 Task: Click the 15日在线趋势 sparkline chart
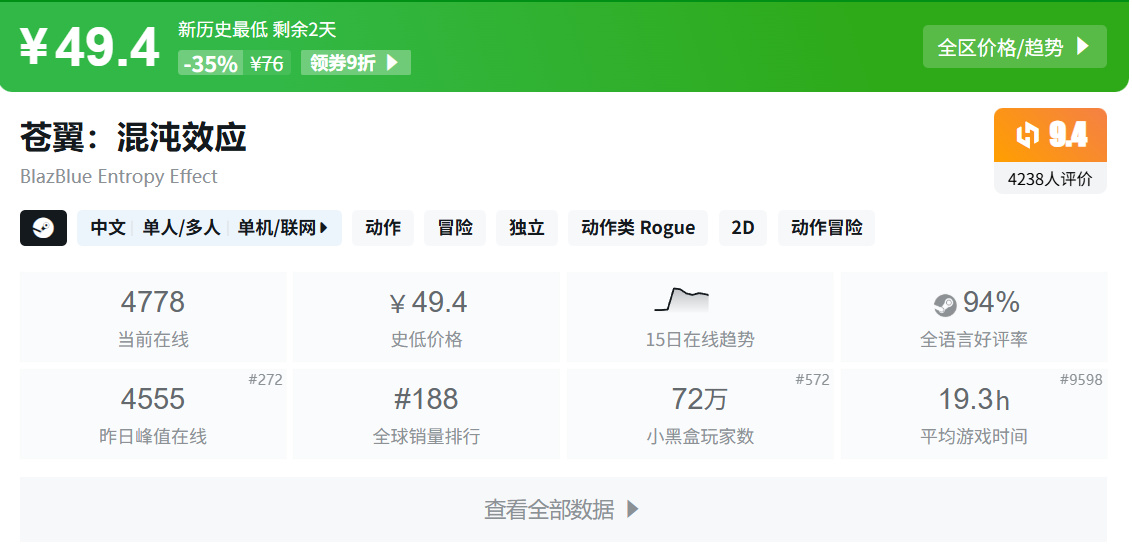click(682, 299)
